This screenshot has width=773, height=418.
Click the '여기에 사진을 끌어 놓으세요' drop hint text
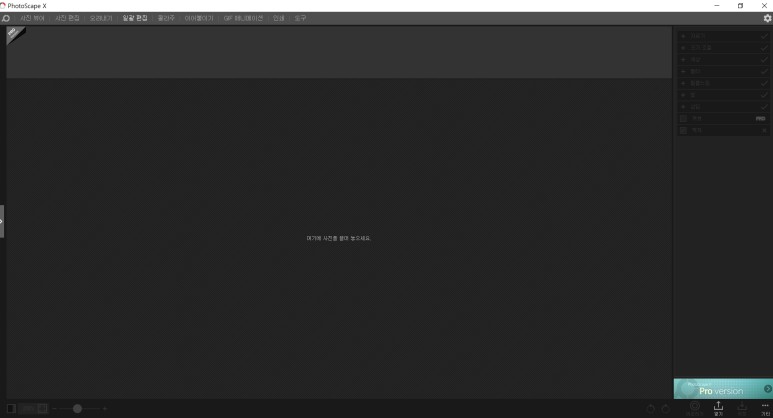pos(338,238)
